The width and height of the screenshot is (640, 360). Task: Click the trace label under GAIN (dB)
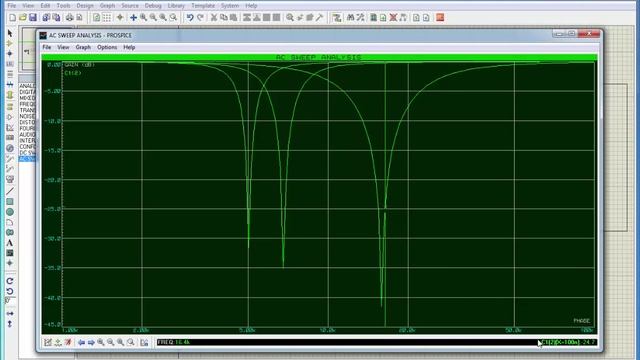point(73,73)
